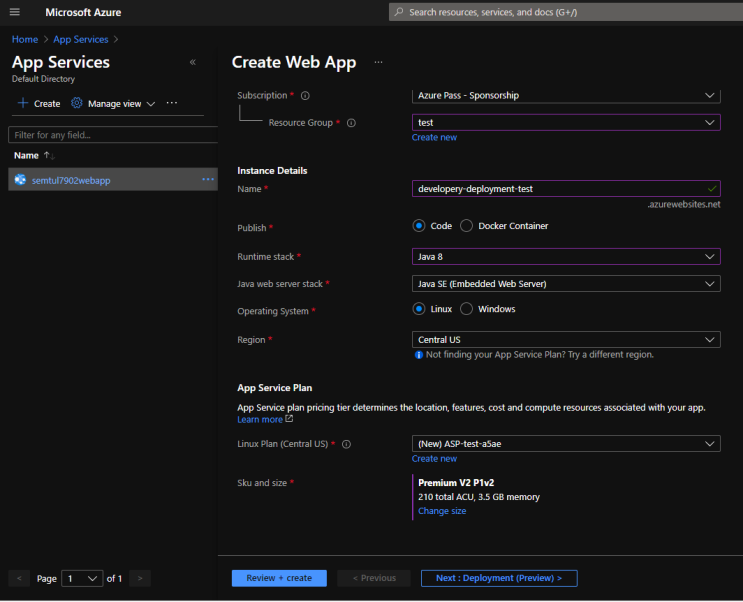Navigate to App Services breadcrumb
743x602 pixels.
coord(81,39)
